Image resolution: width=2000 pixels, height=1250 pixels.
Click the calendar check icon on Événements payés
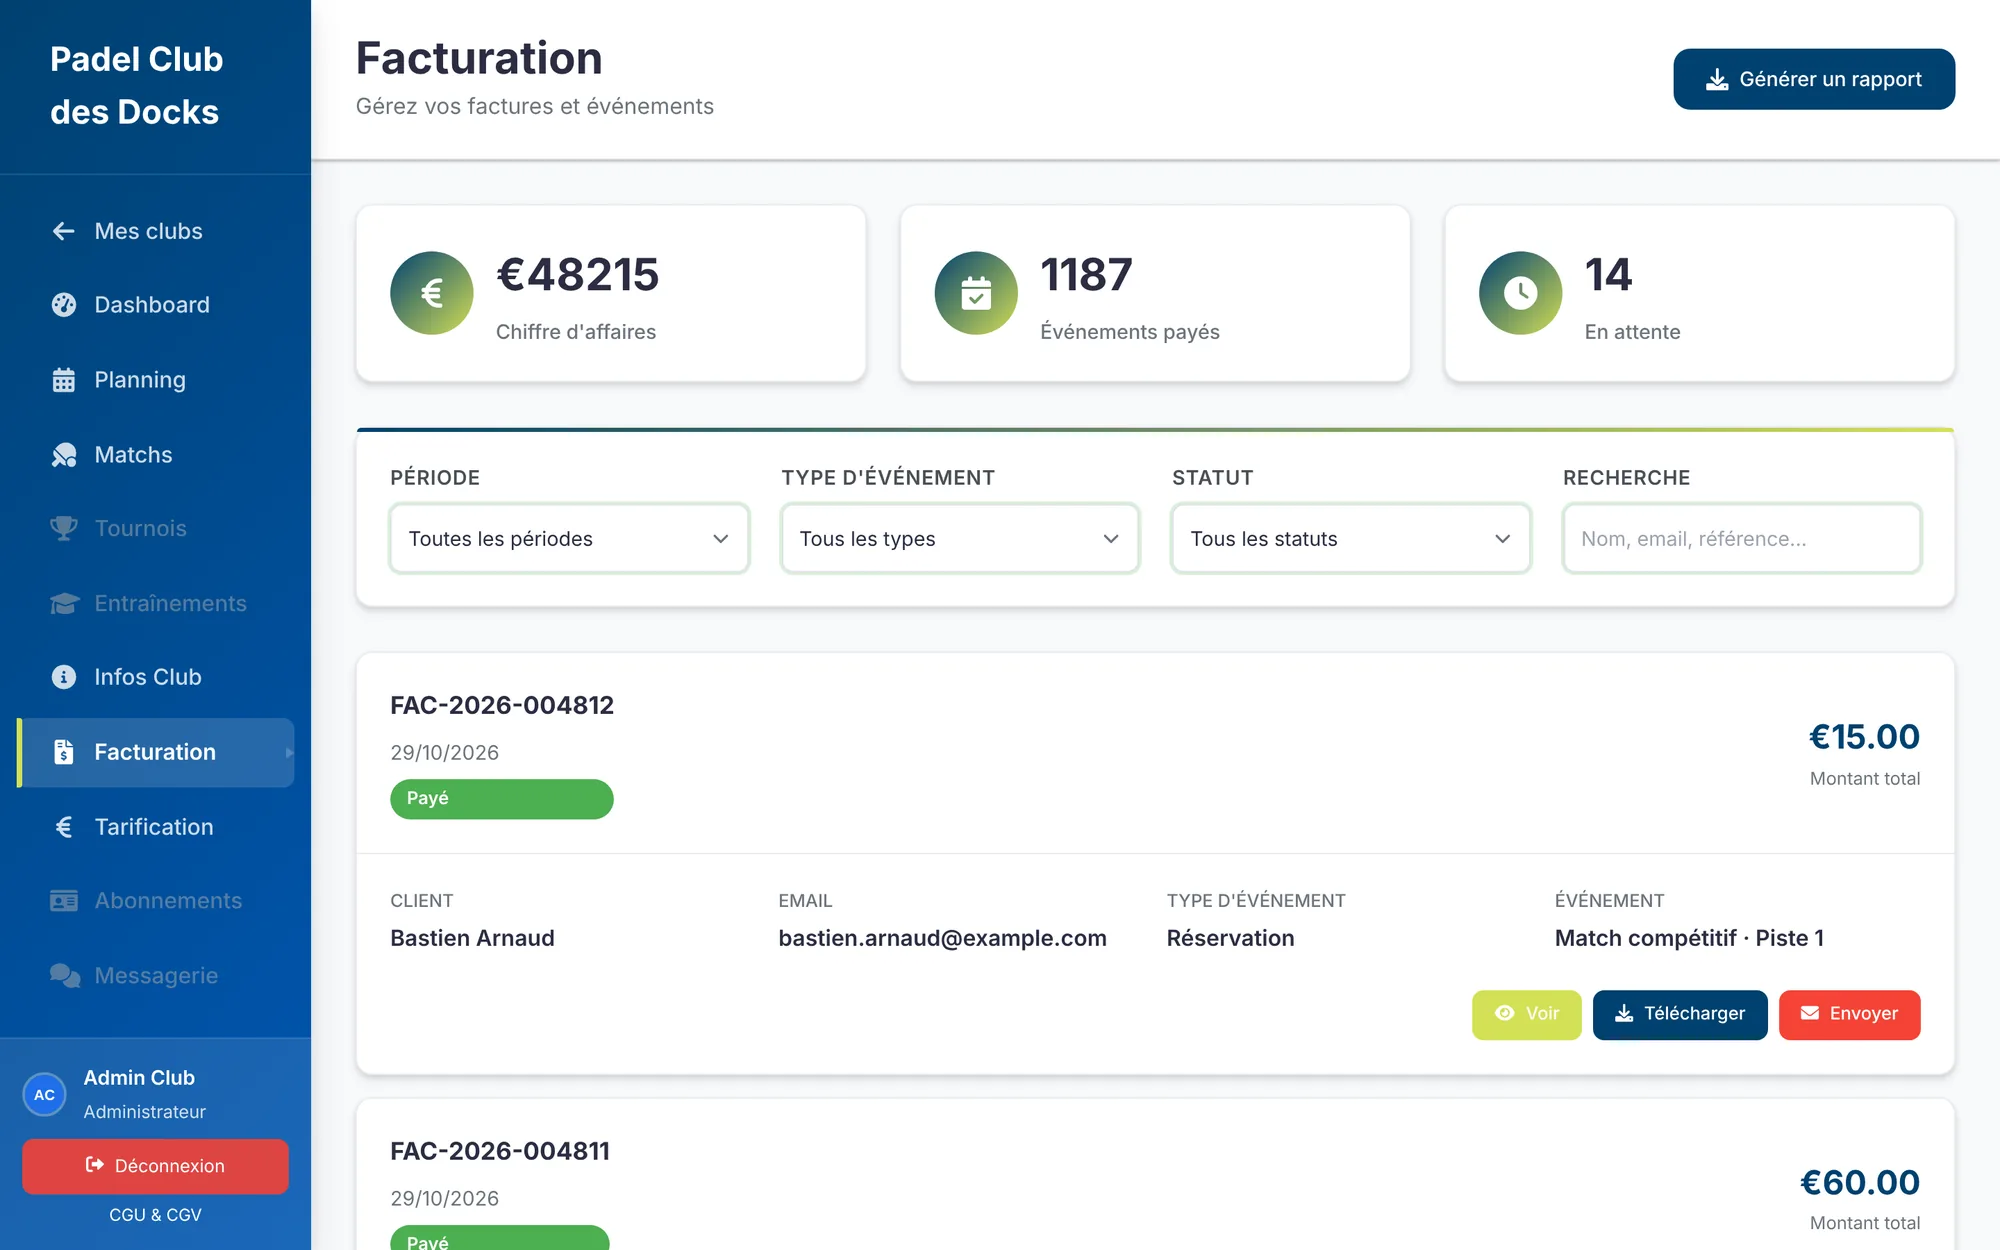[x=976, y=293]
